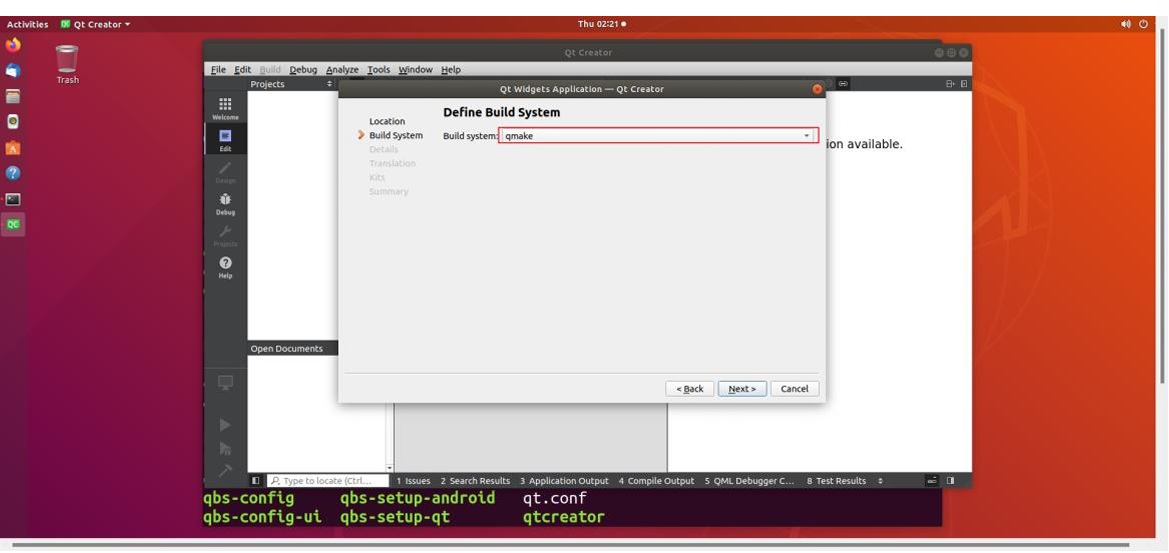The image size is (1169, 553).
Task: Open the Edit menu
Action: tap(243, 69)
